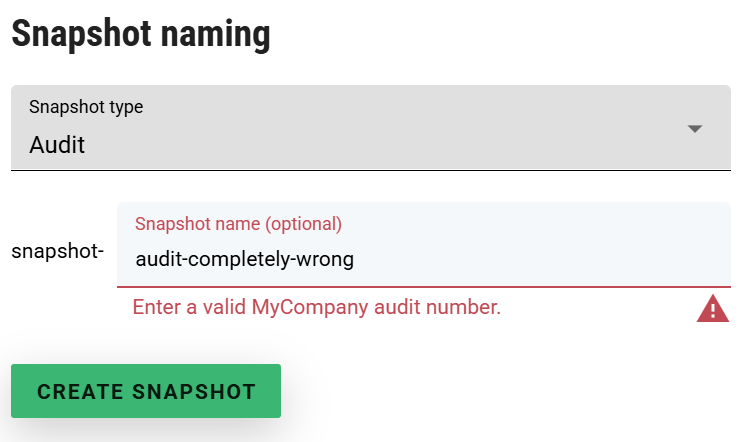Select the error indicator icon beside the message

click(x=712, y=309)
